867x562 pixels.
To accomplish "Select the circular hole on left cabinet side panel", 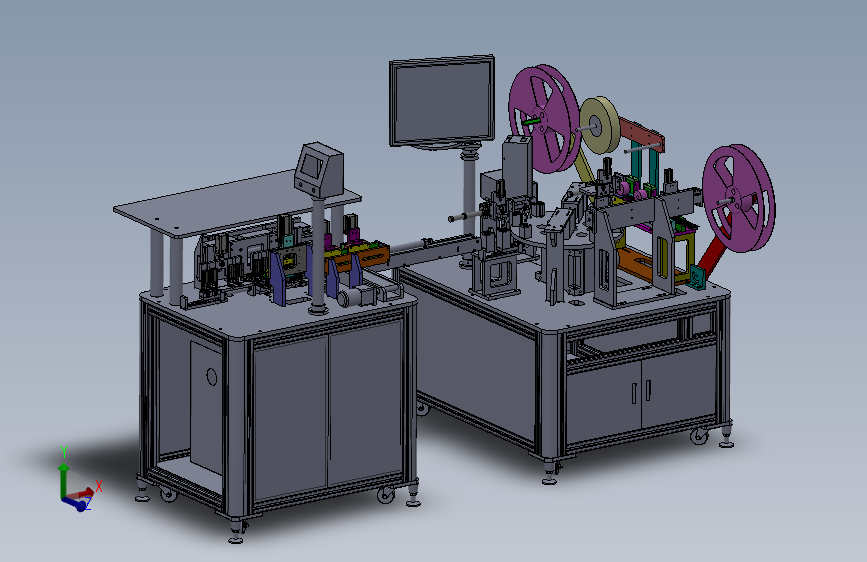I will pos(212,377).
